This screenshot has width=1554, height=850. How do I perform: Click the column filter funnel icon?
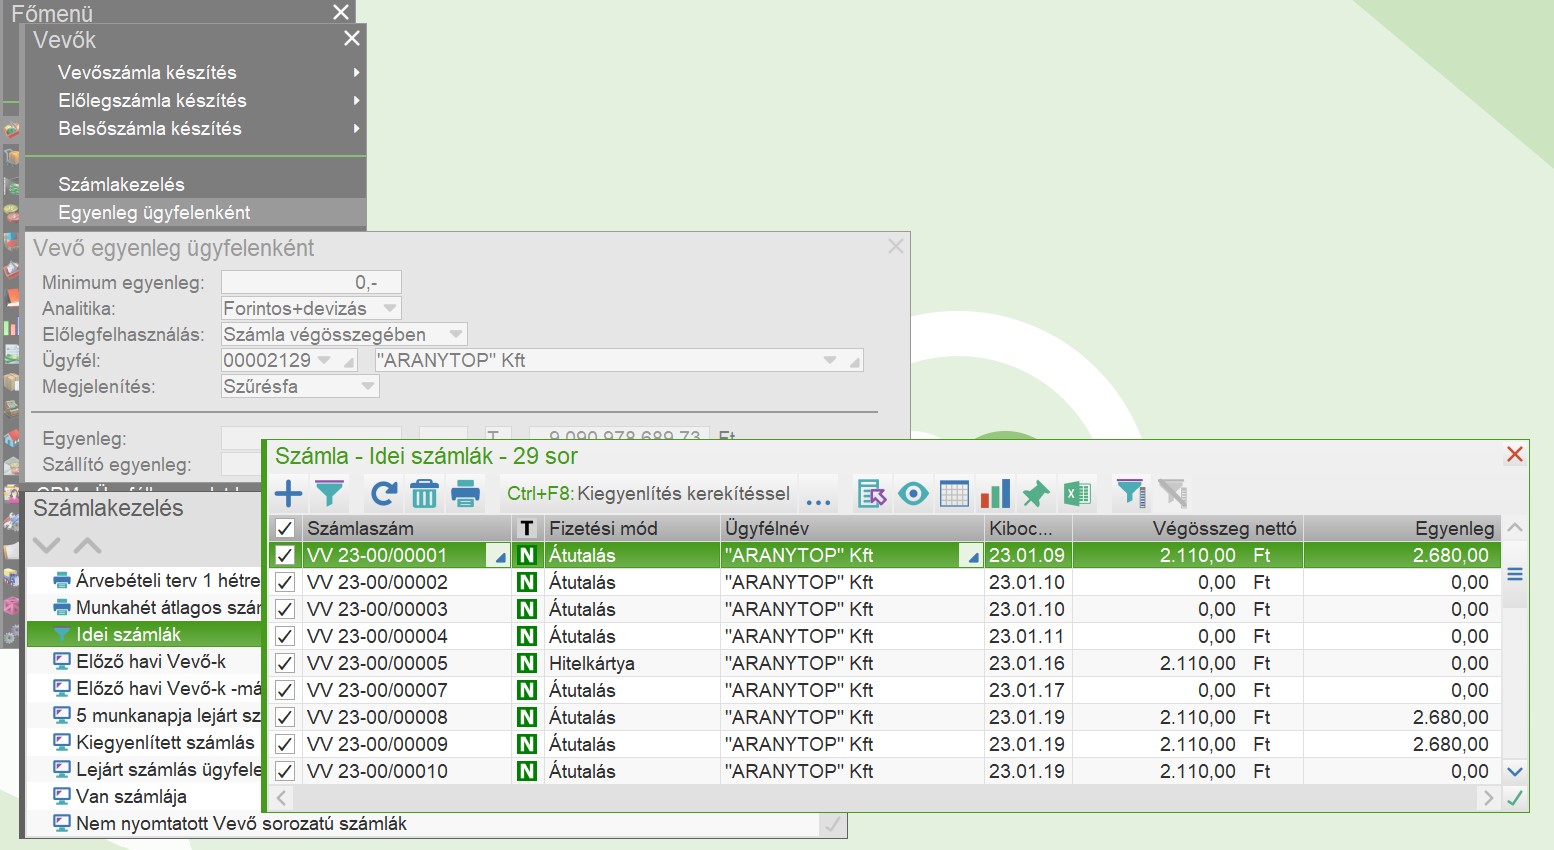(x=1131, y=493)
